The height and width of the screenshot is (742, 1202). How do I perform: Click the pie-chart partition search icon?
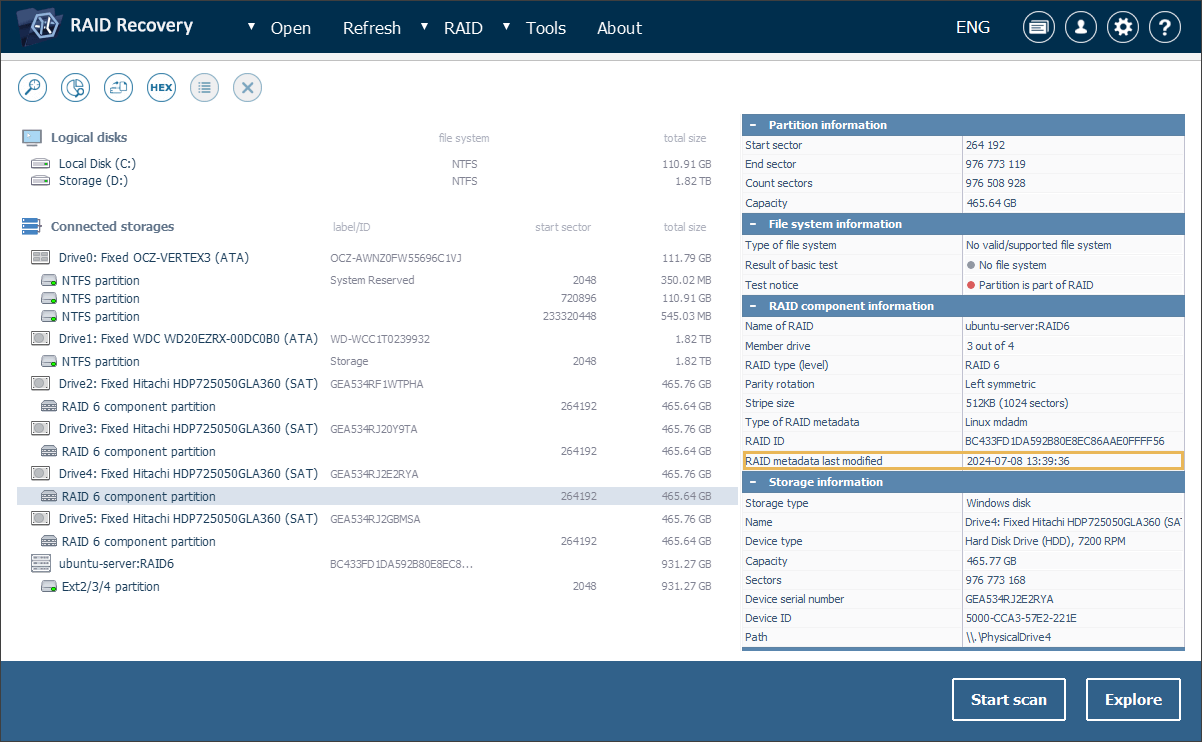75,87
